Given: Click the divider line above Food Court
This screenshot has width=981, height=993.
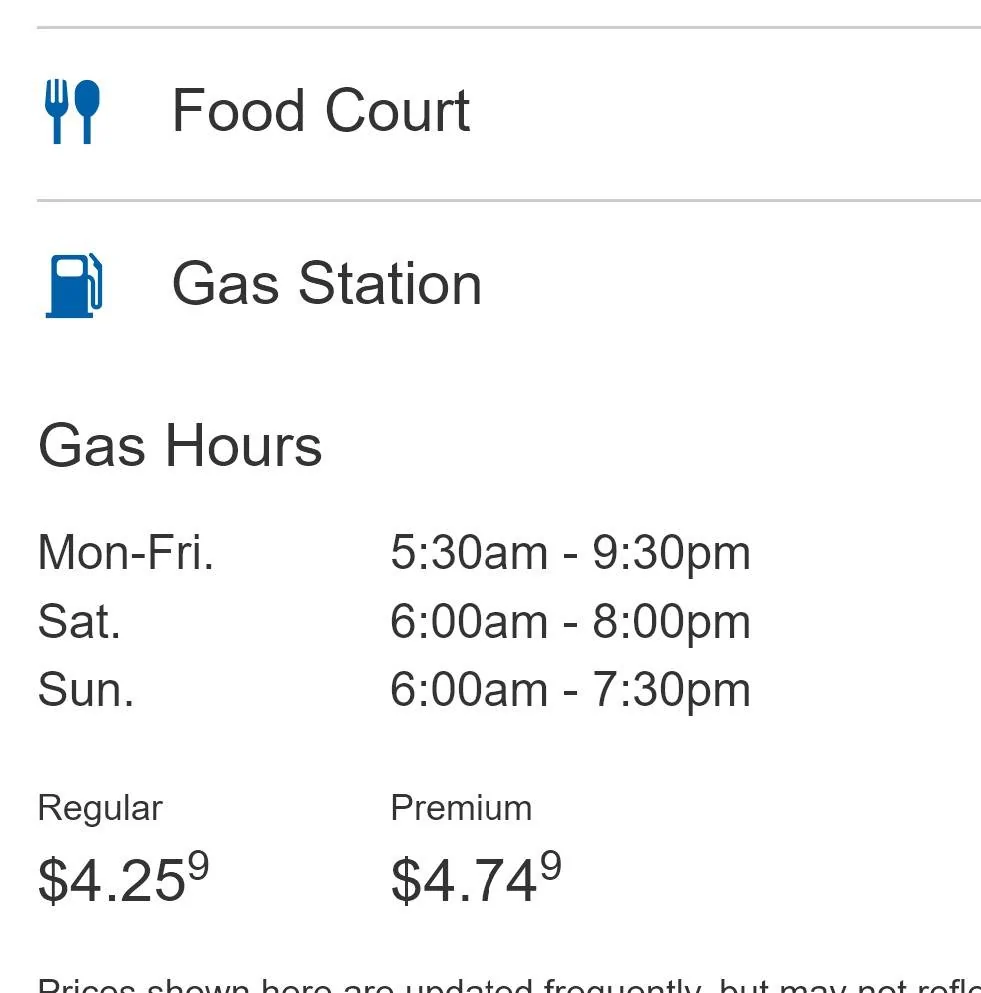Looking at the screenshot, I should point(509,27).
